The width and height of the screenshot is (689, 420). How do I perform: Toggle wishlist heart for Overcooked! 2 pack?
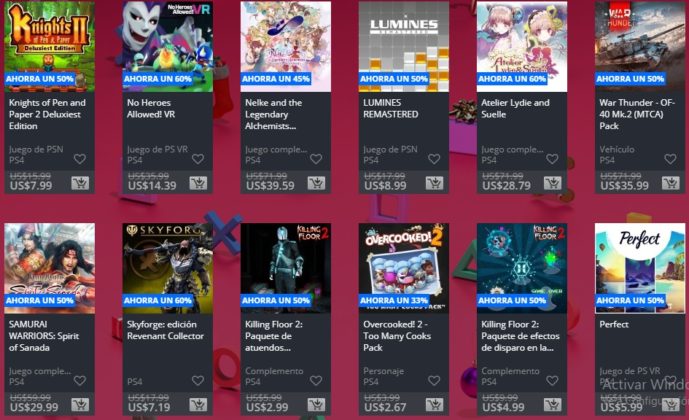pos(434,380)
